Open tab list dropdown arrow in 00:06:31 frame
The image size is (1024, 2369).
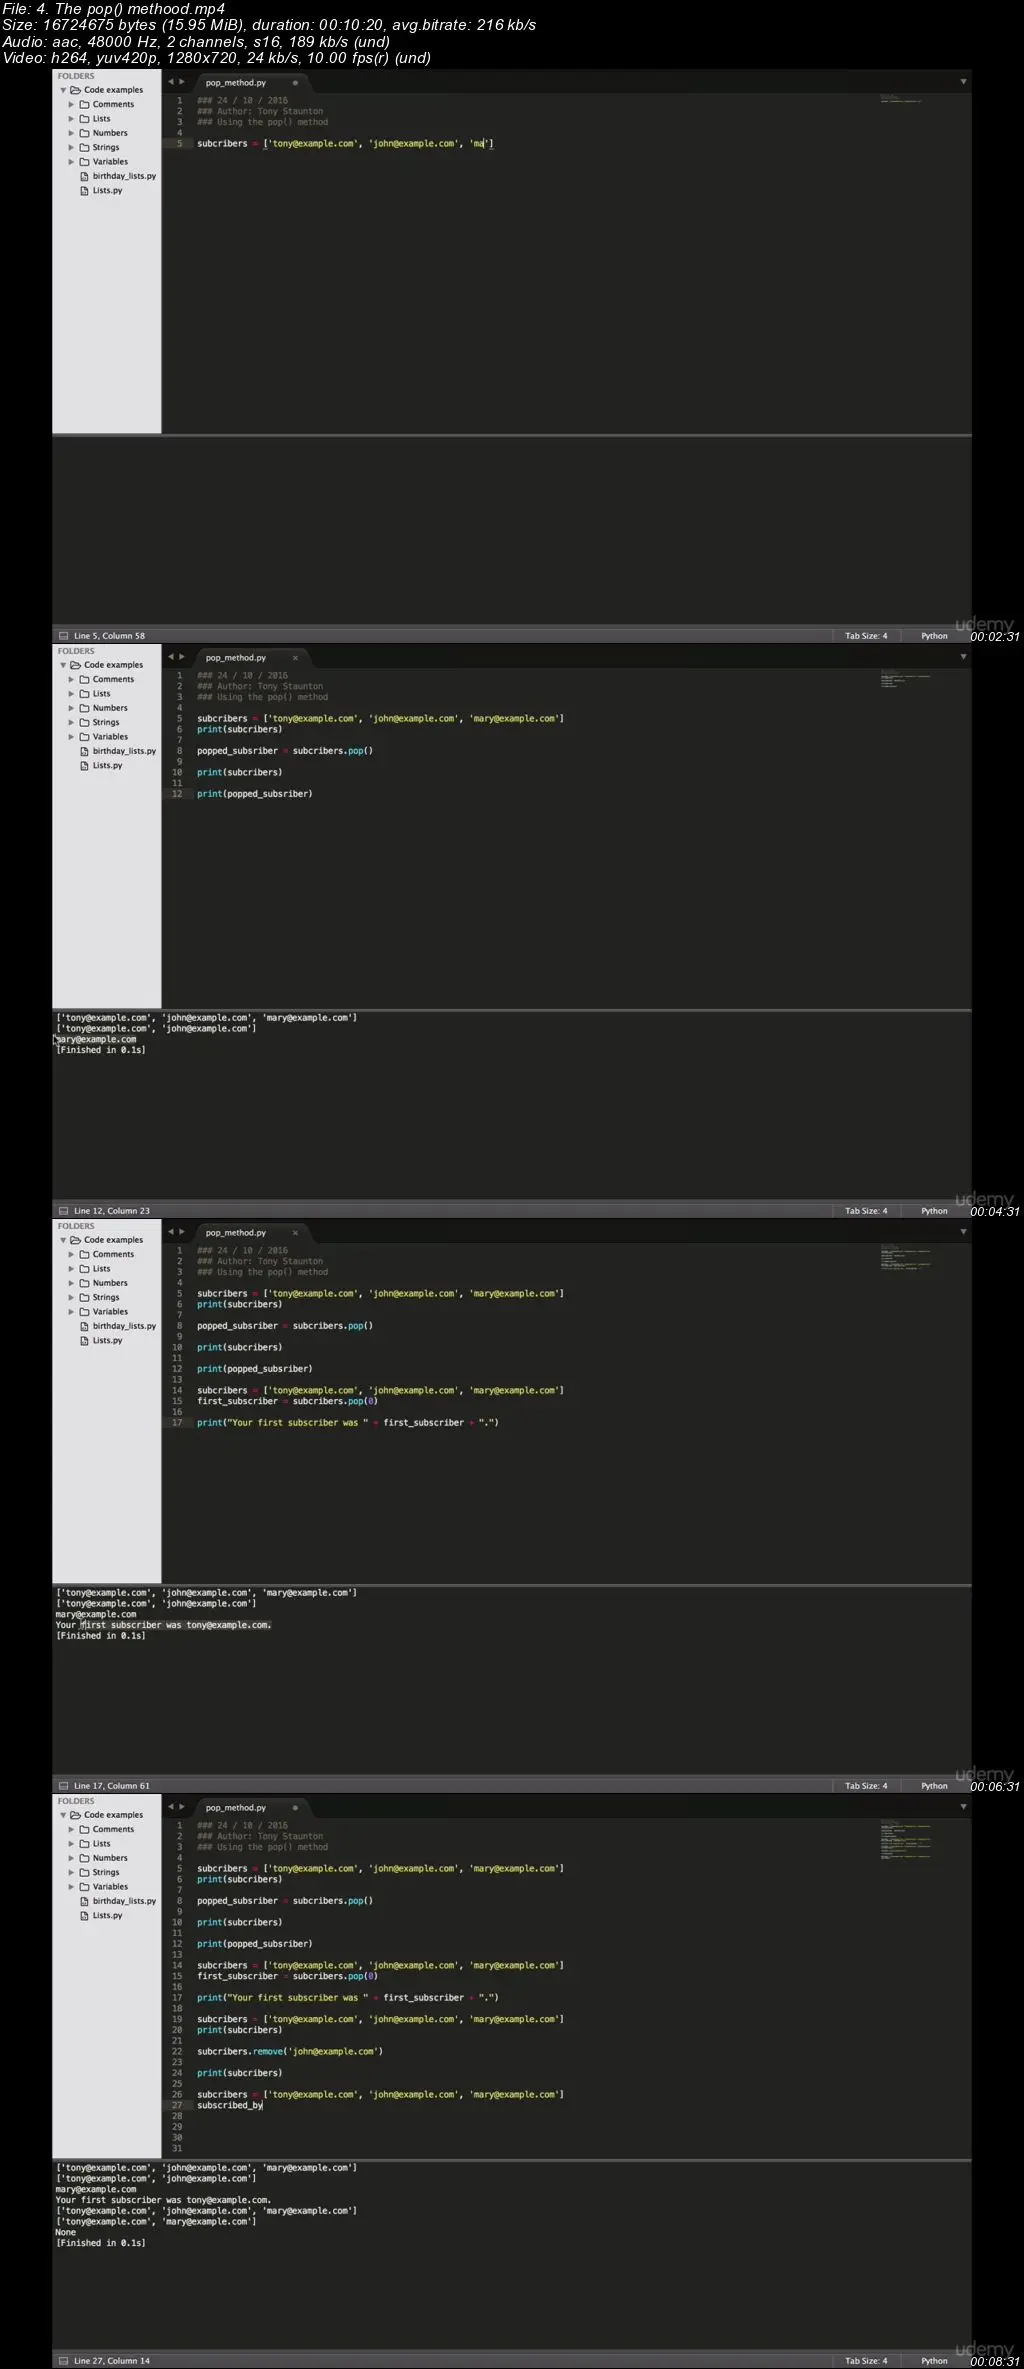(963, 1232)
